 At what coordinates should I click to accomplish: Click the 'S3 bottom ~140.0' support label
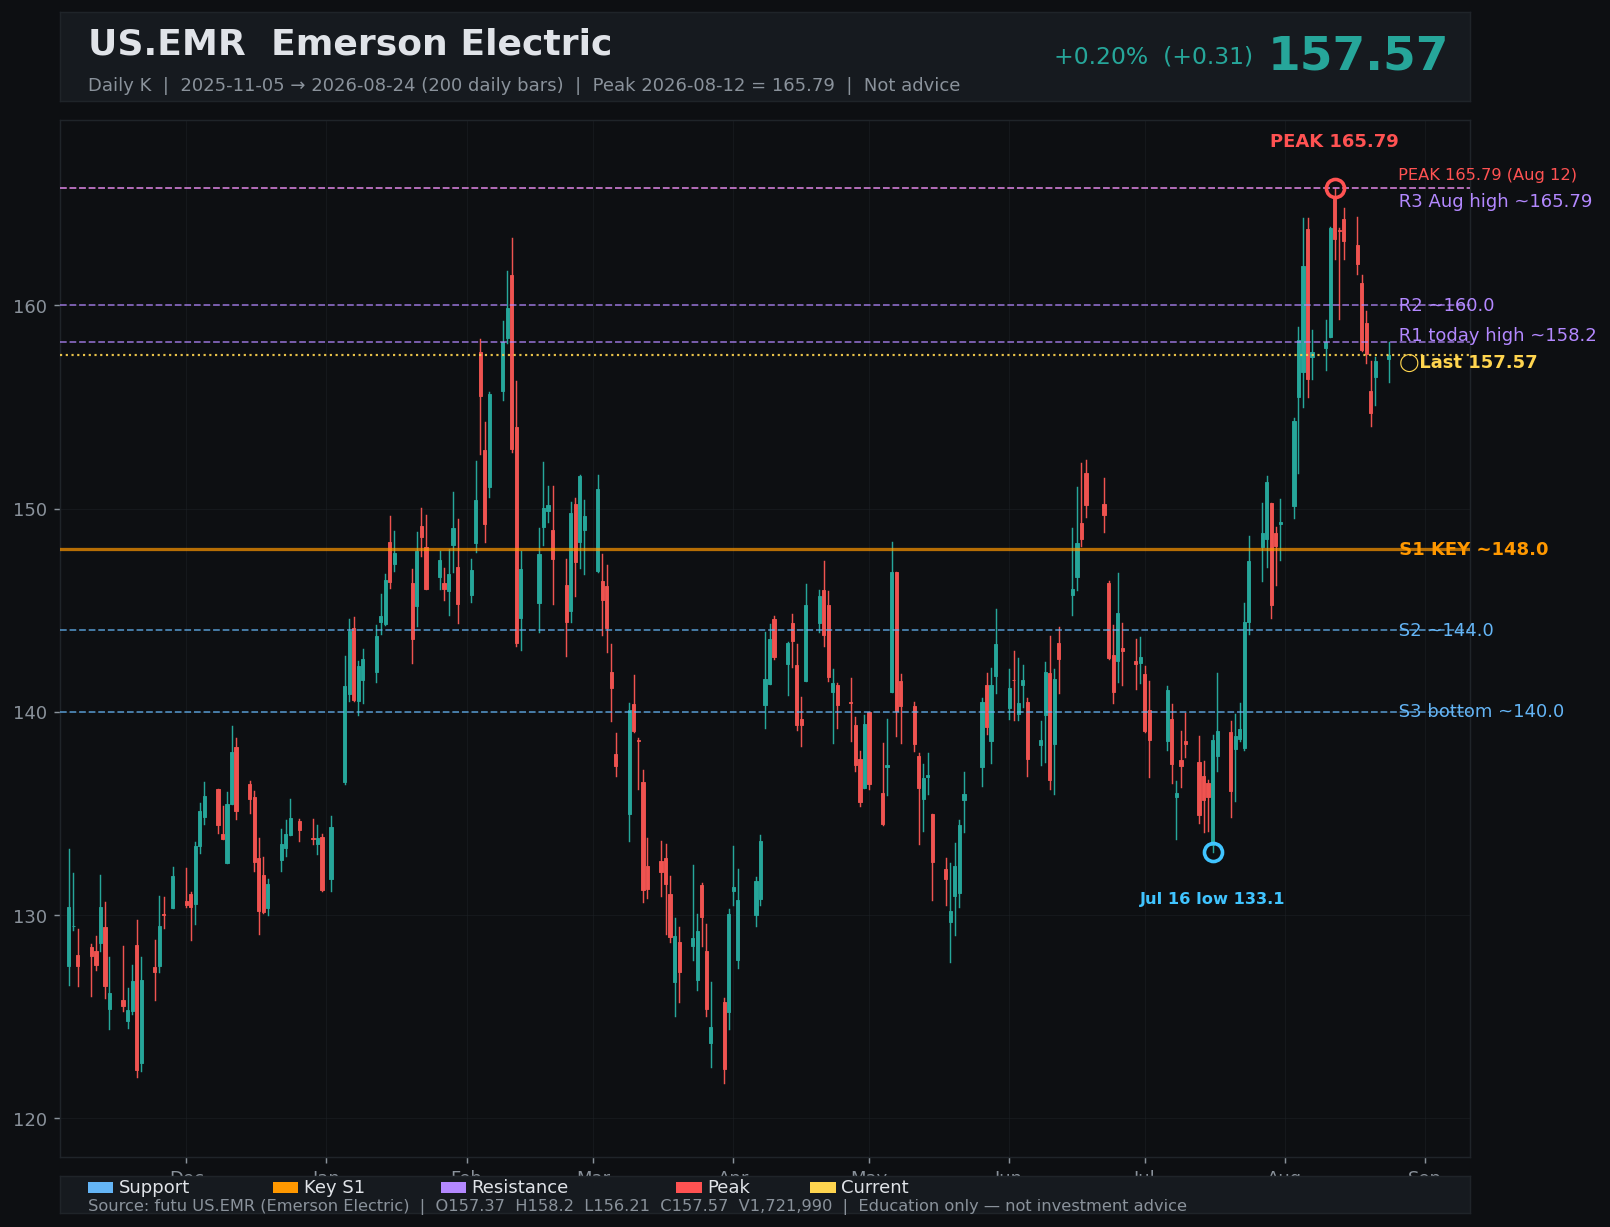(x=1481, y=711)
